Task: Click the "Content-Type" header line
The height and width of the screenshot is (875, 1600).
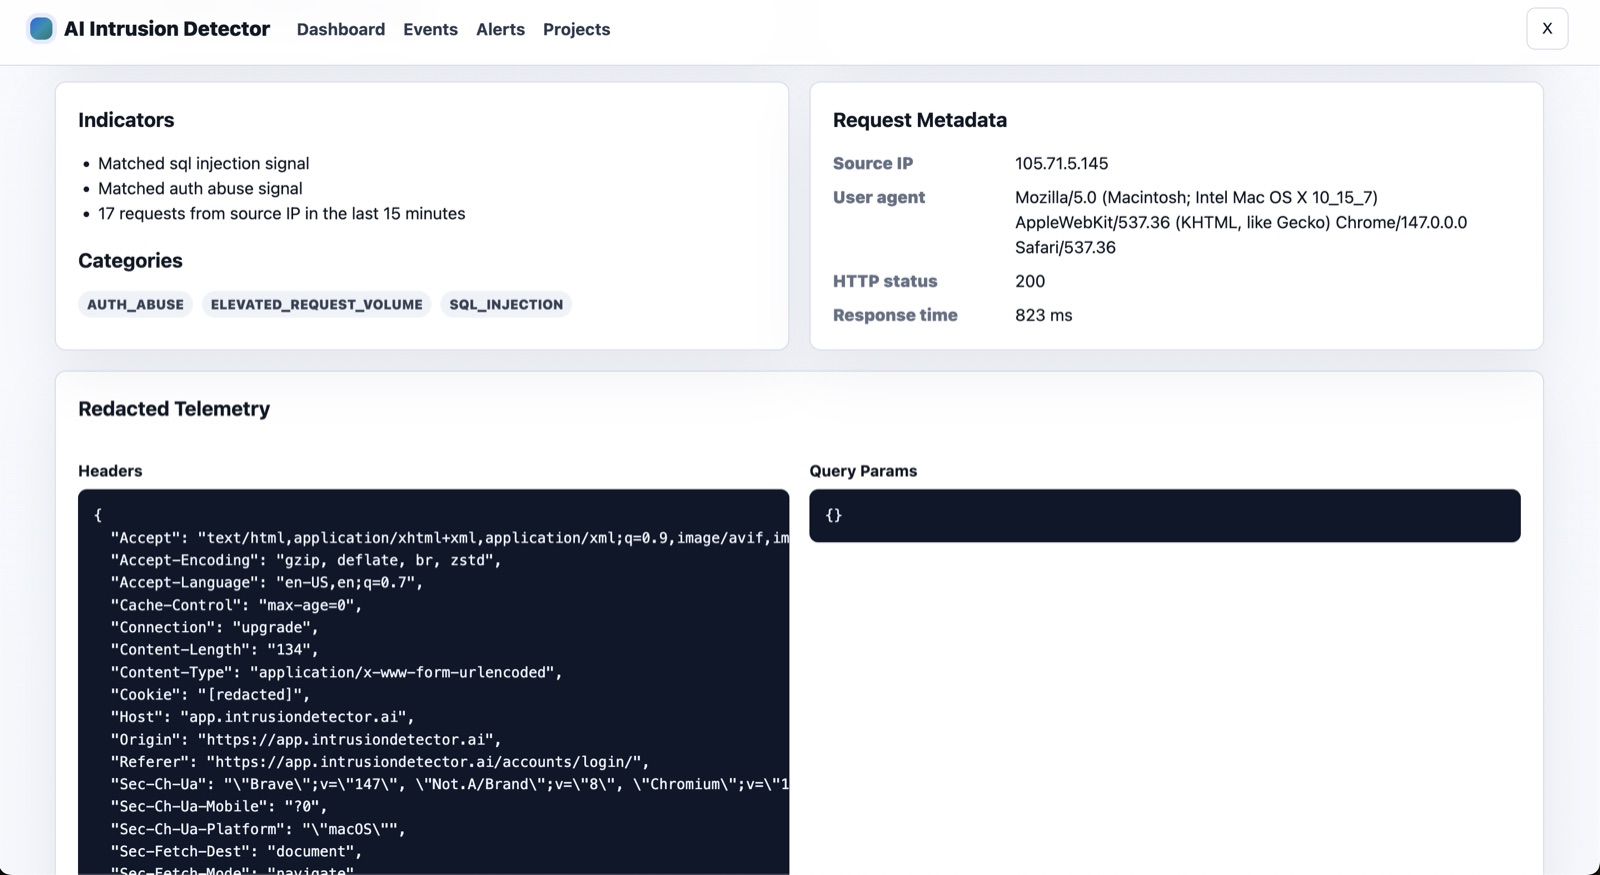Action: 336,672
